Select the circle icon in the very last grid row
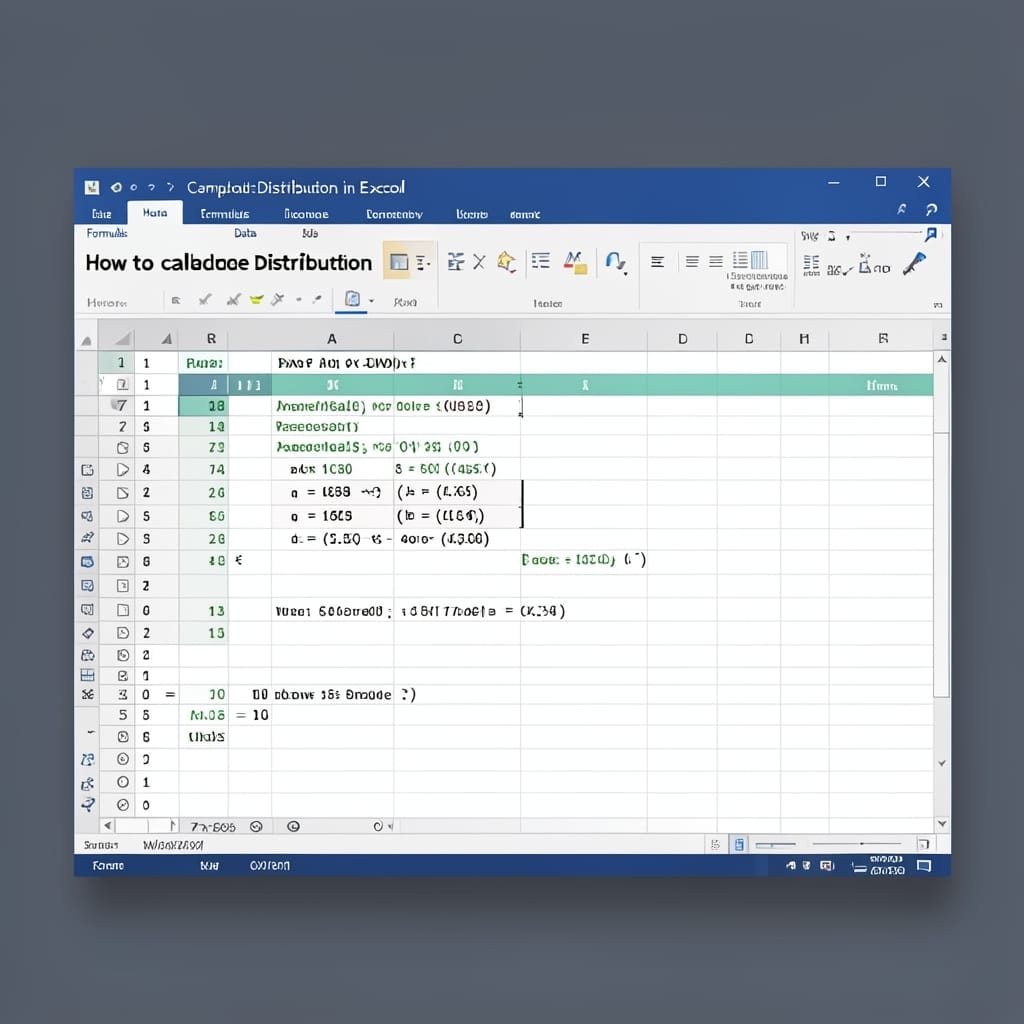This screenshot has width=1024, height=1024. [x=123, y=805]
